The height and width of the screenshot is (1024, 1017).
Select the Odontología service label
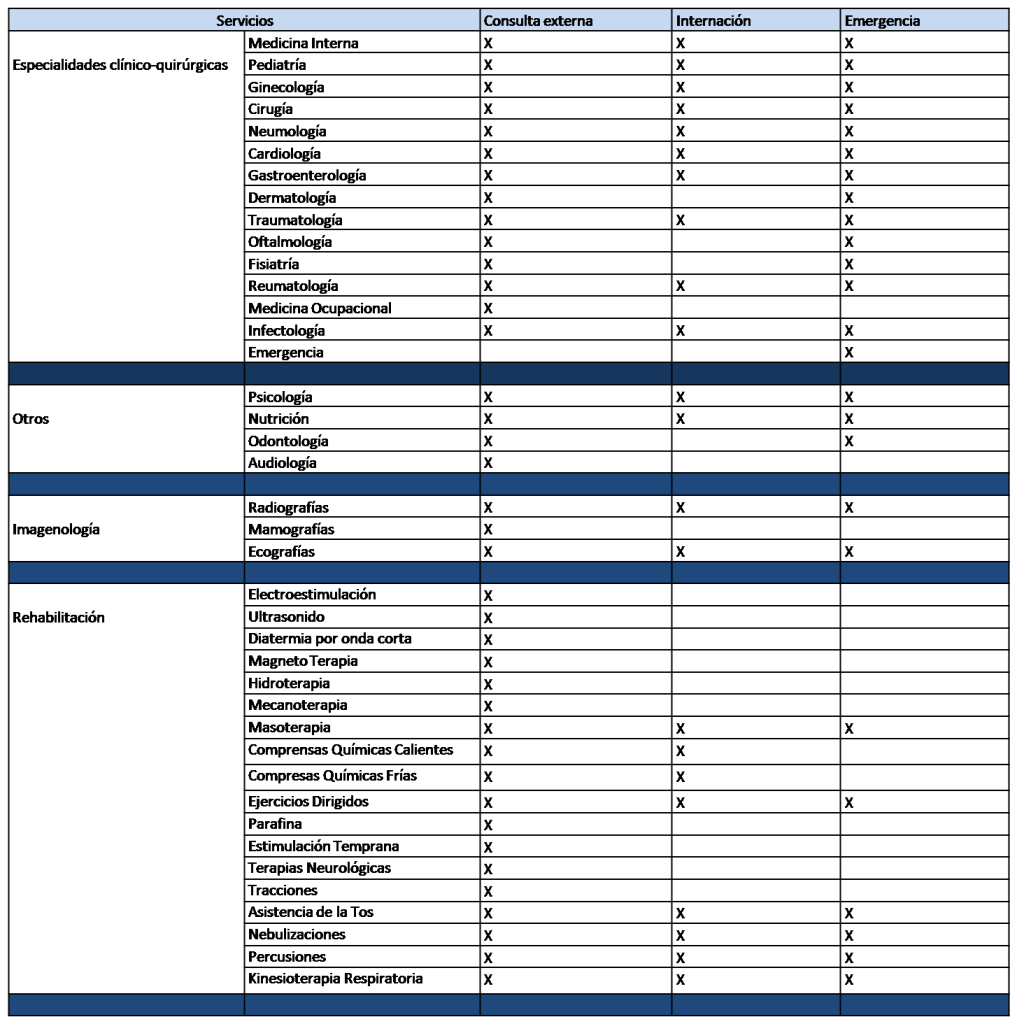[288, 441]
